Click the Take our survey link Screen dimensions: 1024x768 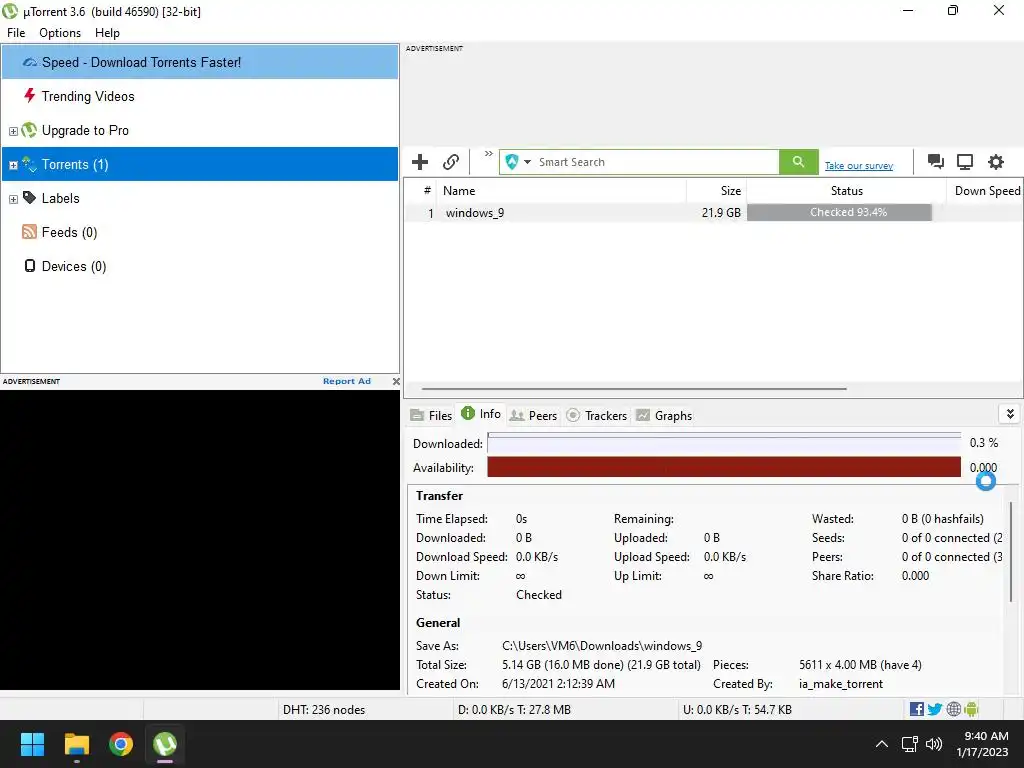(859, 166)
